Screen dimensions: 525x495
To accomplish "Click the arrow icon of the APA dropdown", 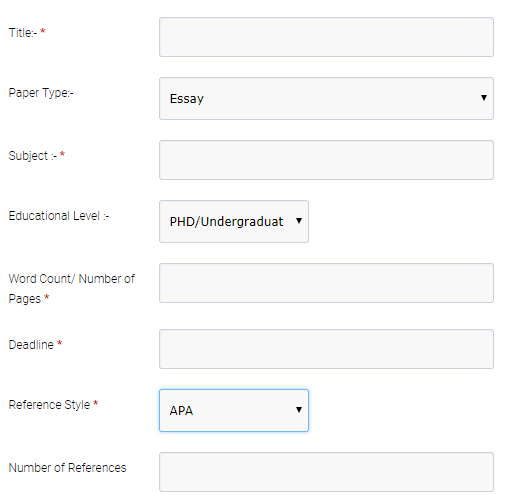I will click(299, 409).
